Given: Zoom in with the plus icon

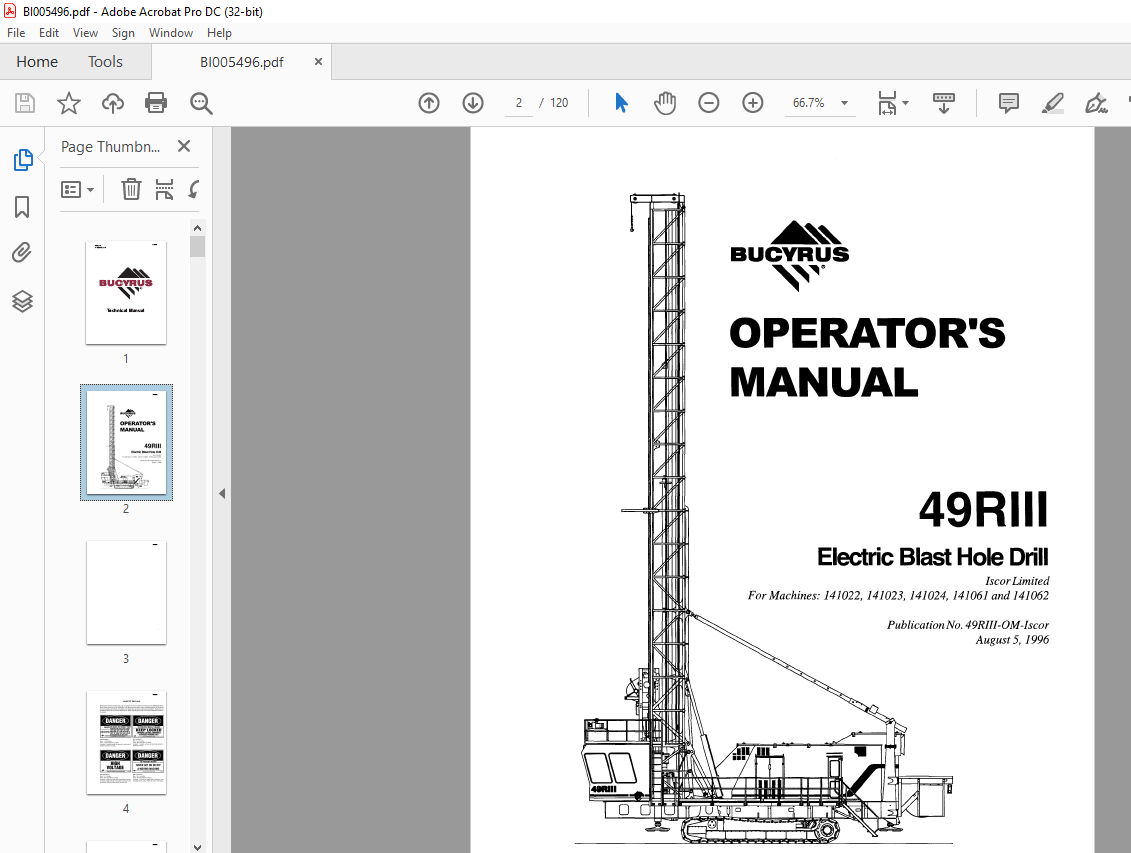Looking at the screenshot, I should [752, 103].
